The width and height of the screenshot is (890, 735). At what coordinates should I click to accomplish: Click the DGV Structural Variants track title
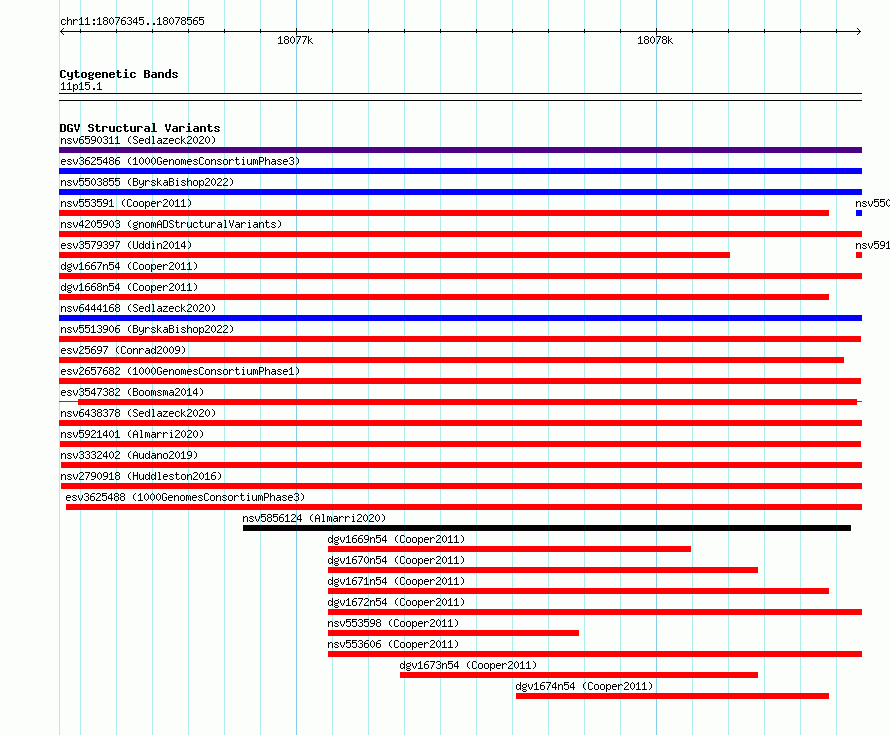point(140,128)
